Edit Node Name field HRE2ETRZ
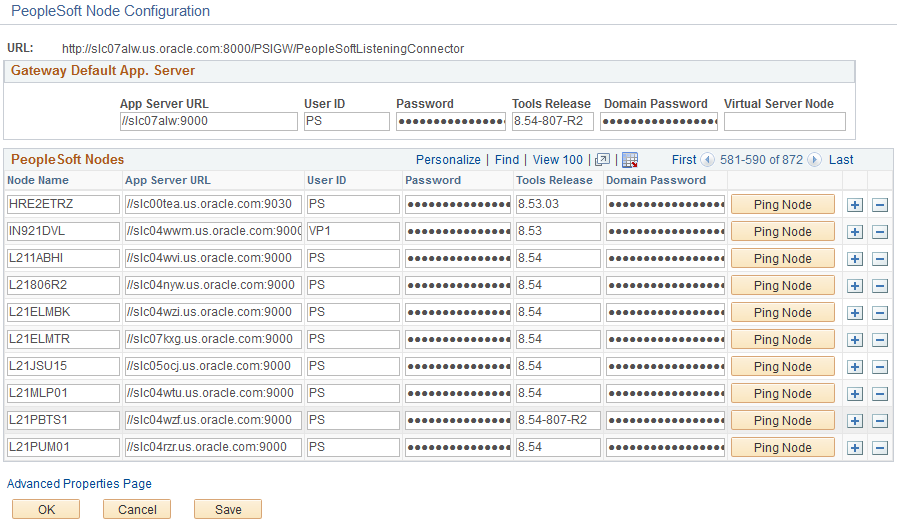The image size is (897, 523). coord(63,204)
